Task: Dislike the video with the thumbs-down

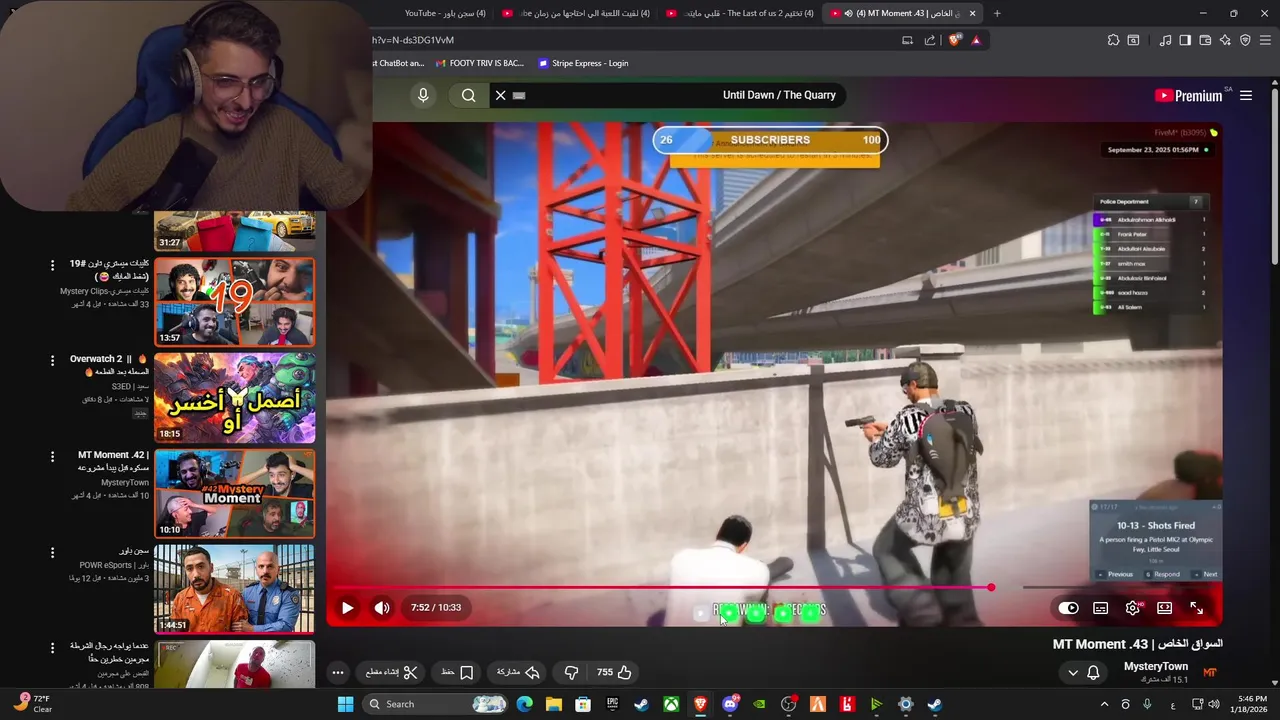Action: coord(571,672)
